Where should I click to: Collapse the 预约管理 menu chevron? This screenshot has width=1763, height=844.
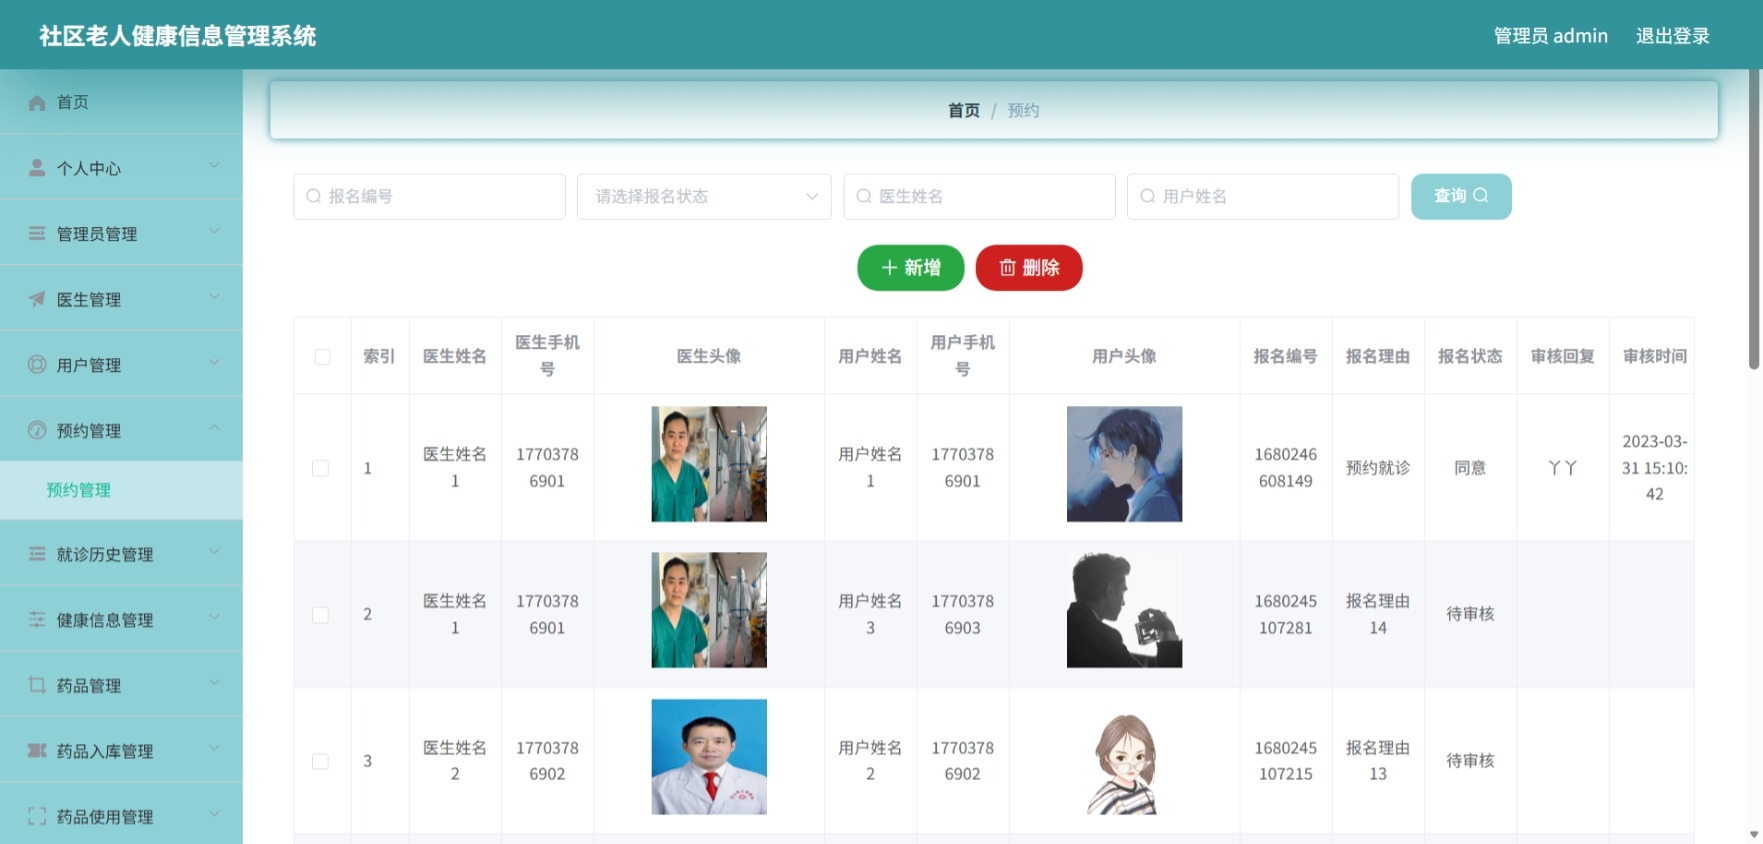pos(214,428)
